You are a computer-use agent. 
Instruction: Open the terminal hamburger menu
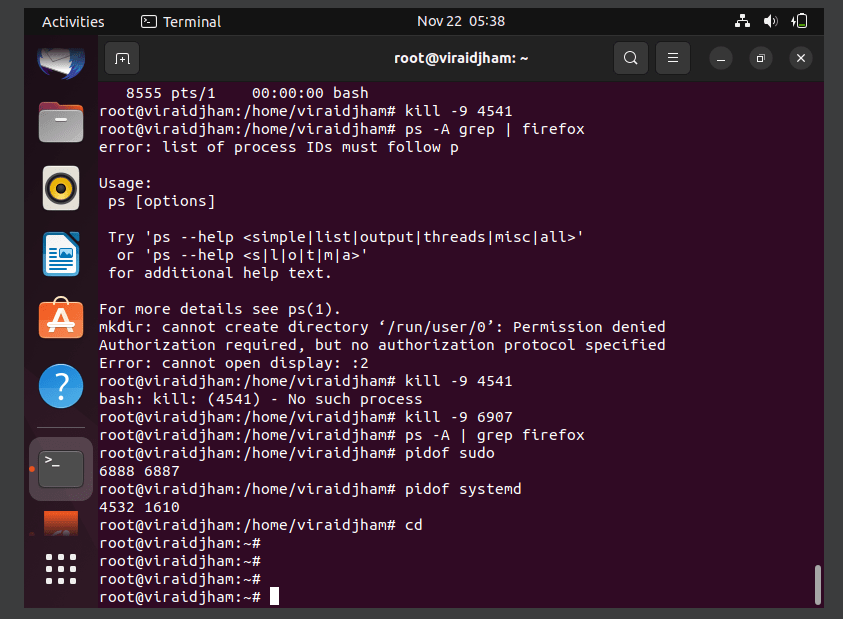point(673,58)
